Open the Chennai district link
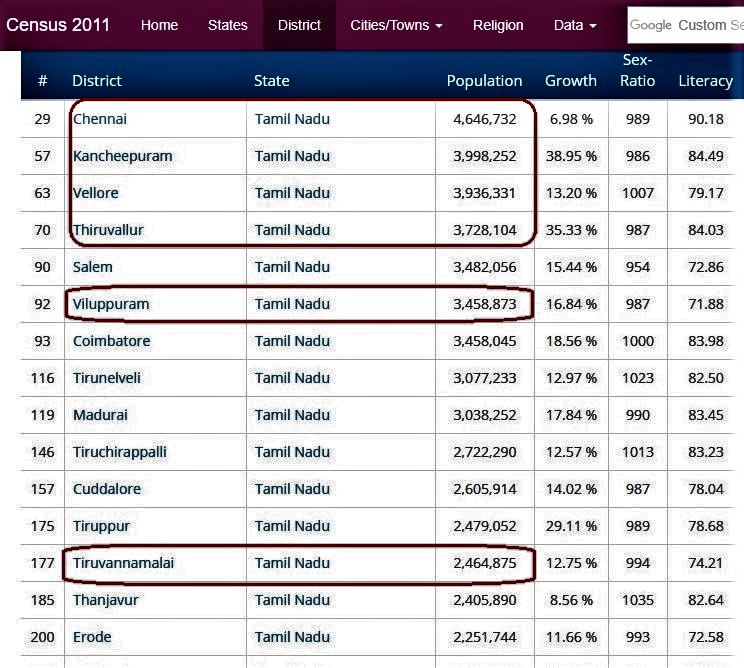 (x=100, y=119)
